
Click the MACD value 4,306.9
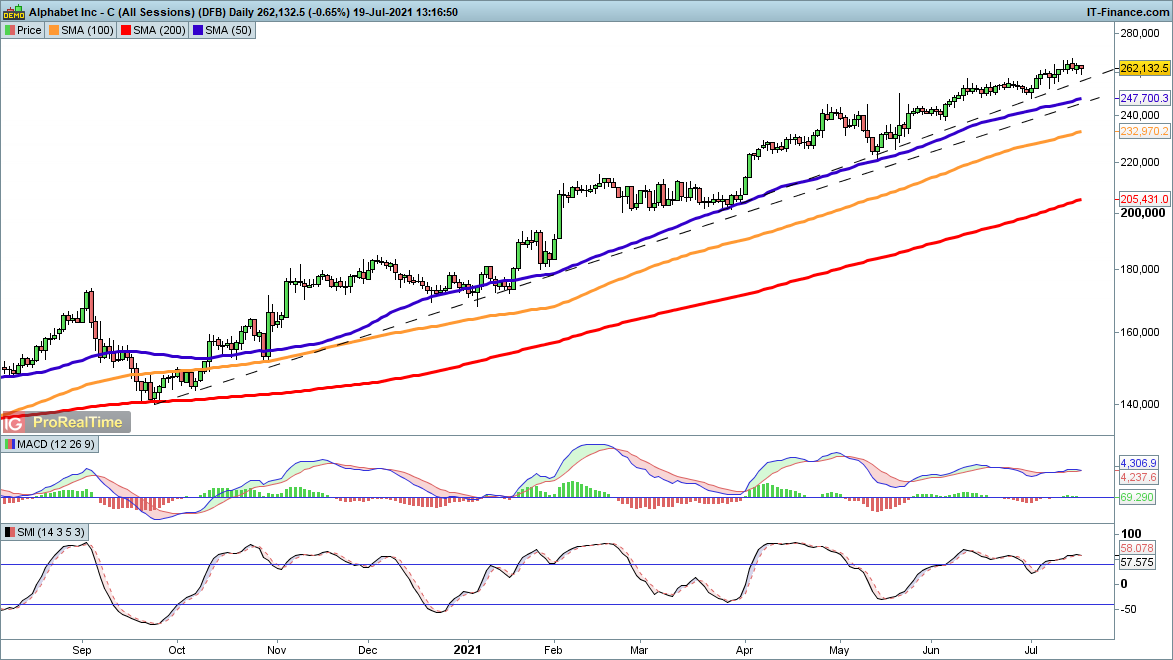click(1138, 463)
